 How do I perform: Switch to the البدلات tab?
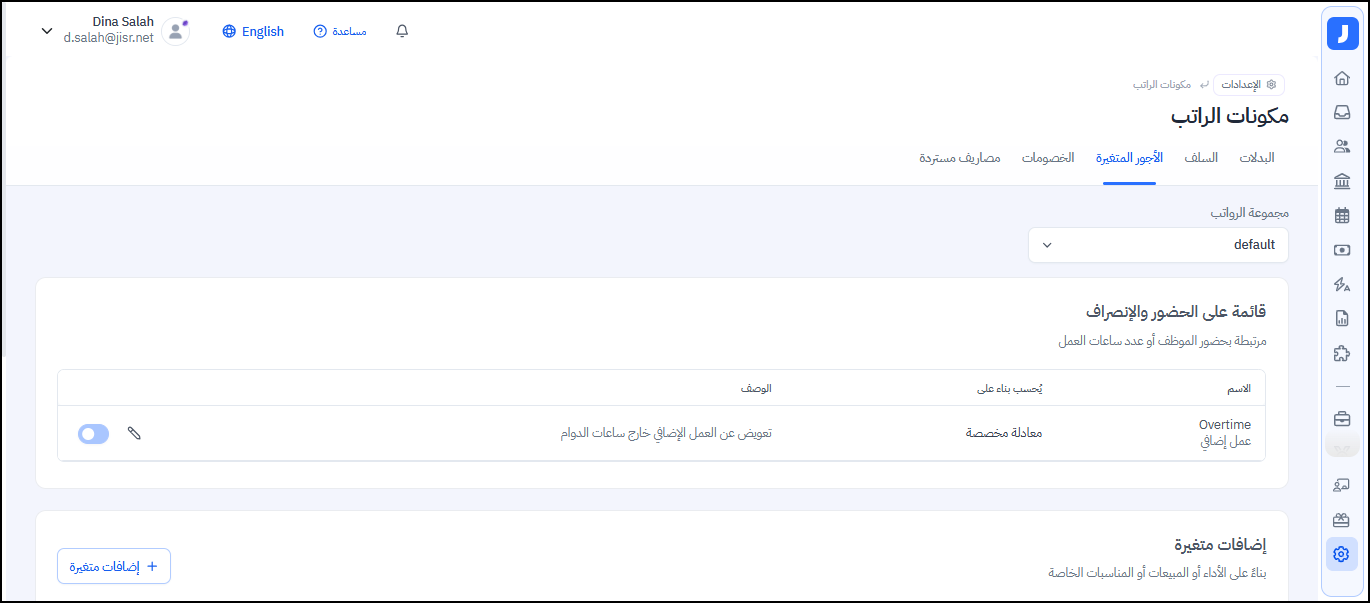coord(1257,158)
